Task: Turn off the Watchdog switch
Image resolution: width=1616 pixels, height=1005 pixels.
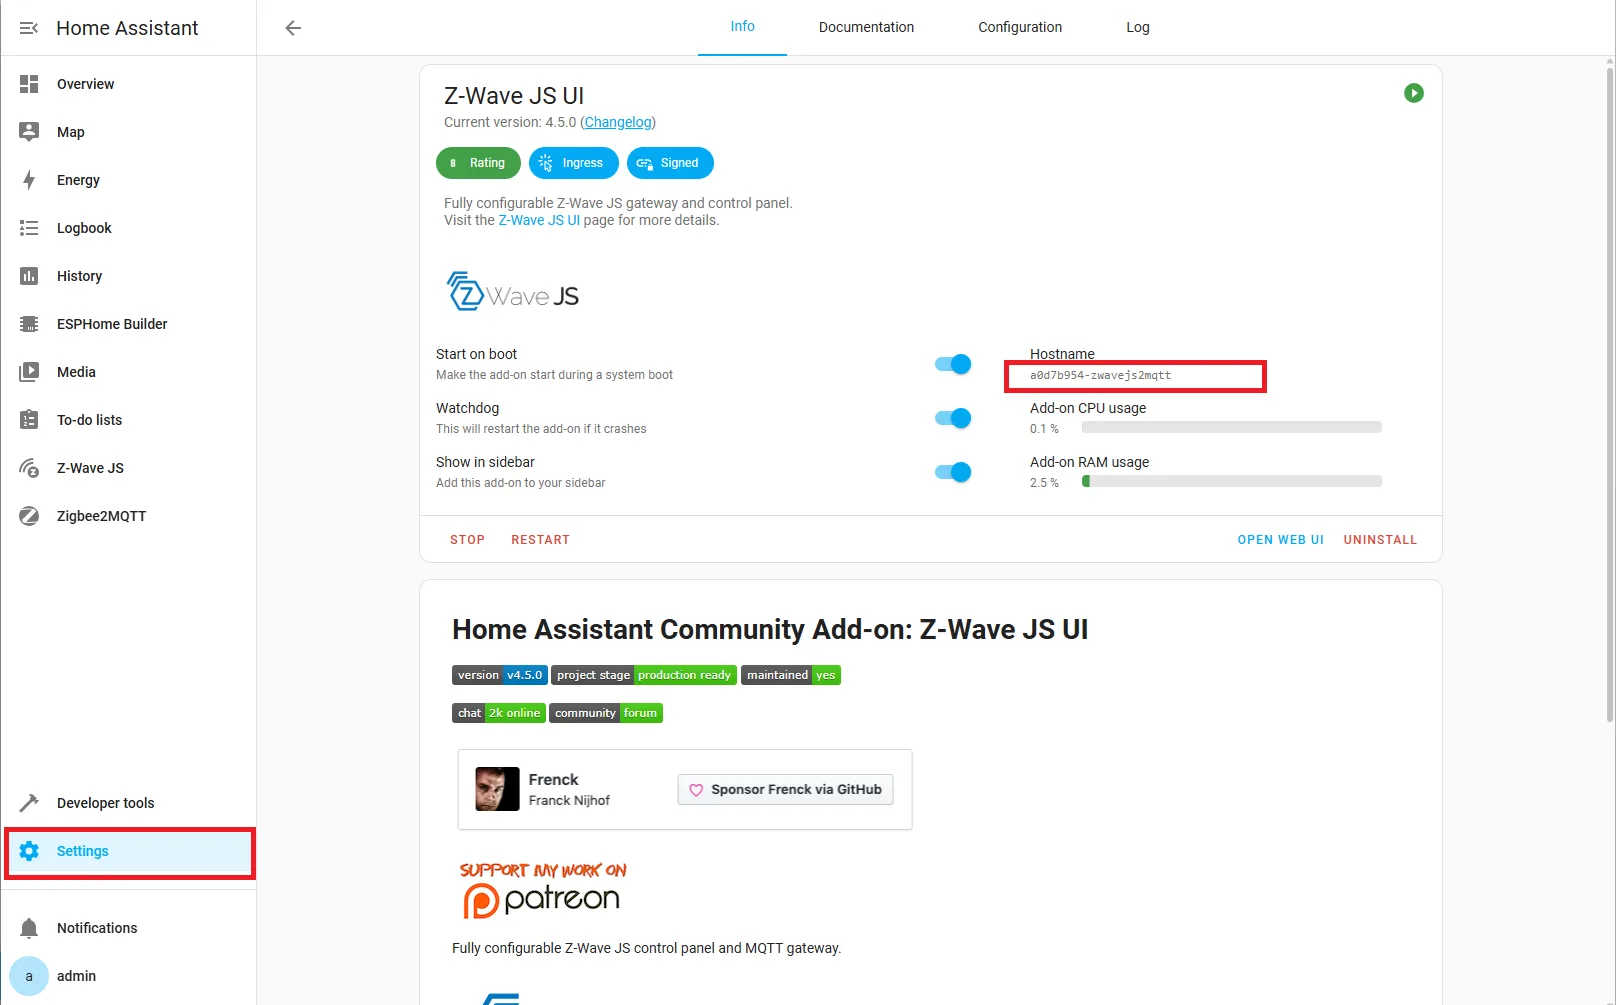Action: point(951,418)
